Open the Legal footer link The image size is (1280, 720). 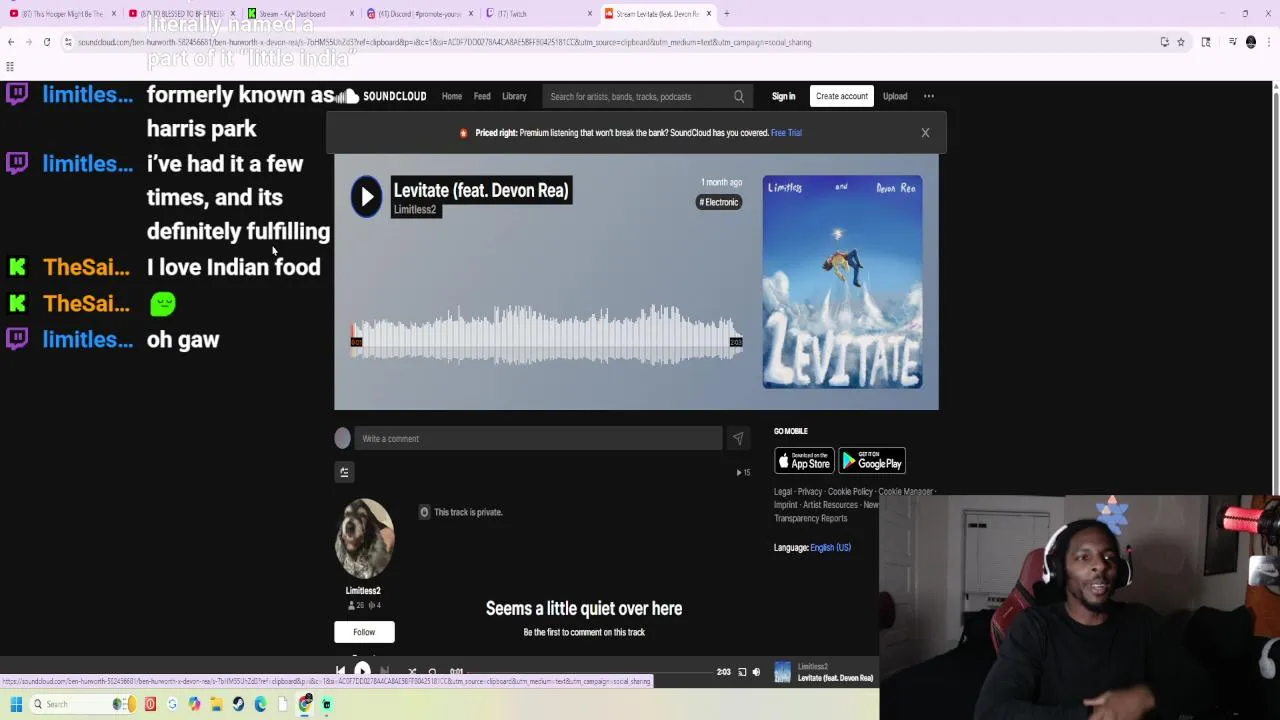pos(782,492)
